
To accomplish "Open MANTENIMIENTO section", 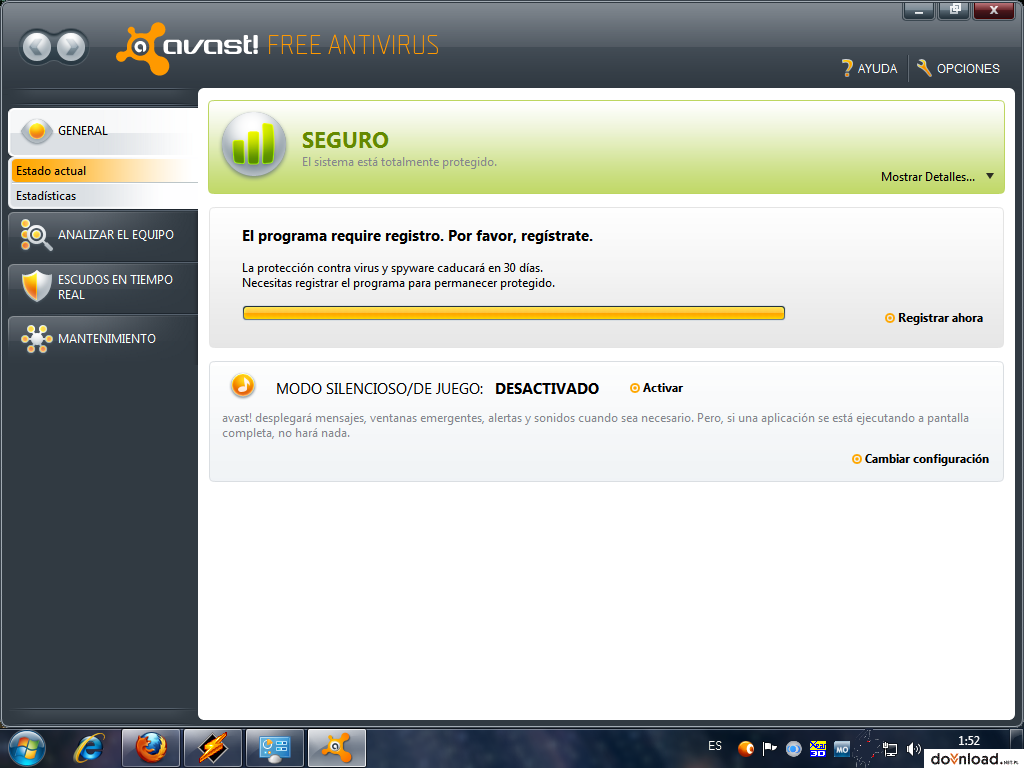I will [103, 338].
